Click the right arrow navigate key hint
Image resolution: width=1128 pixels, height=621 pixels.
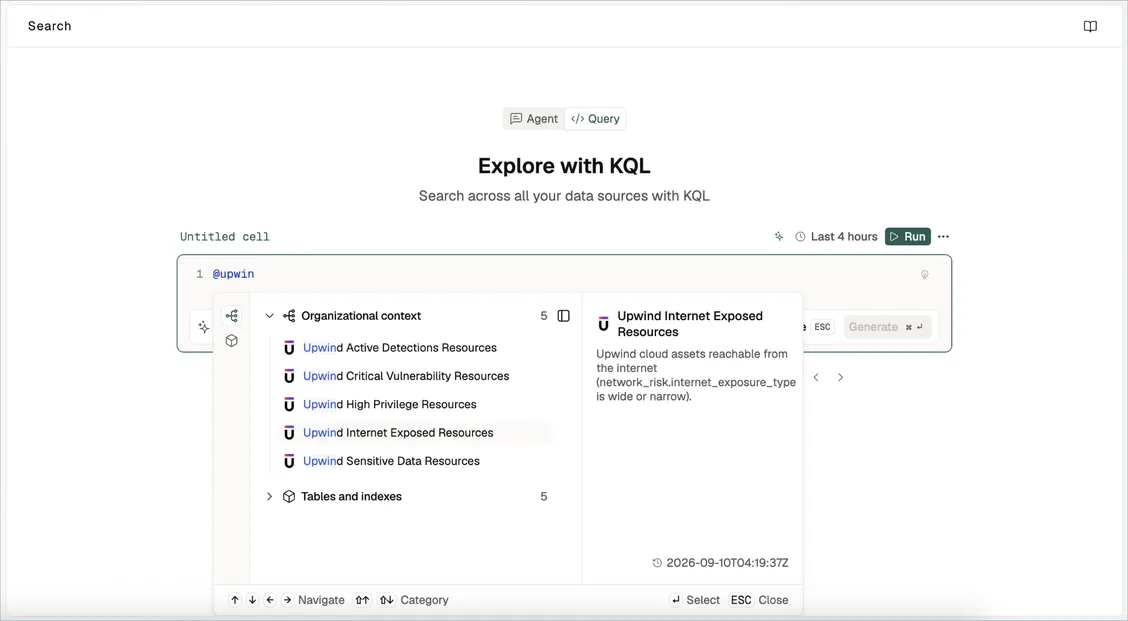tap(287, 600)
